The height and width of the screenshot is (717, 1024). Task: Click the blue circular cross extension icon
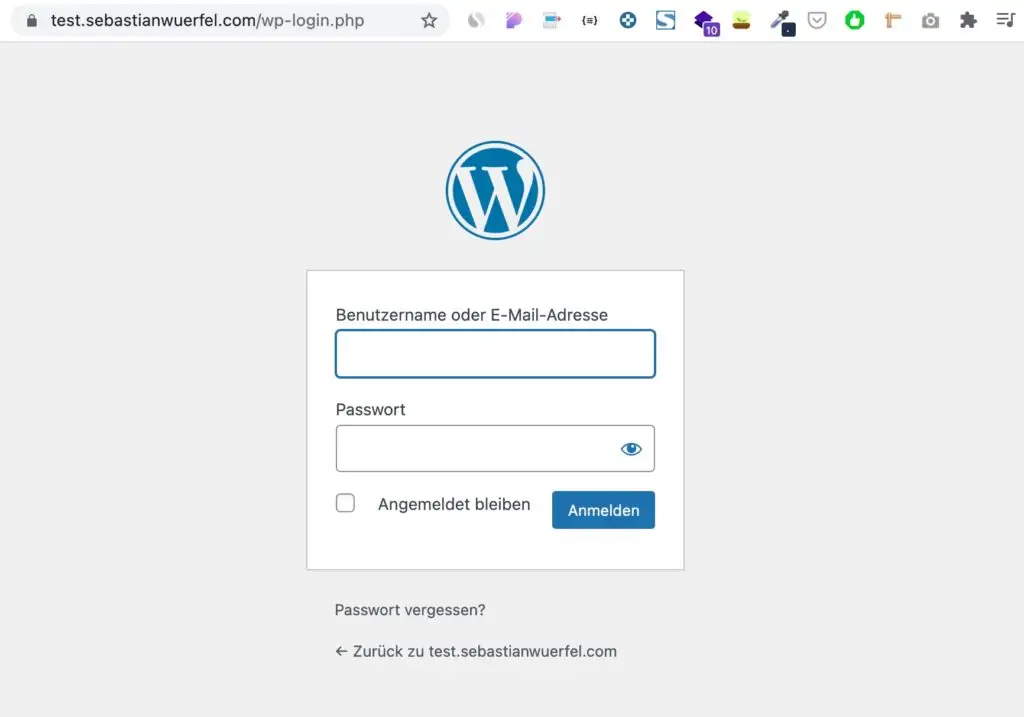pyautogui.click(x=628, y=21)
